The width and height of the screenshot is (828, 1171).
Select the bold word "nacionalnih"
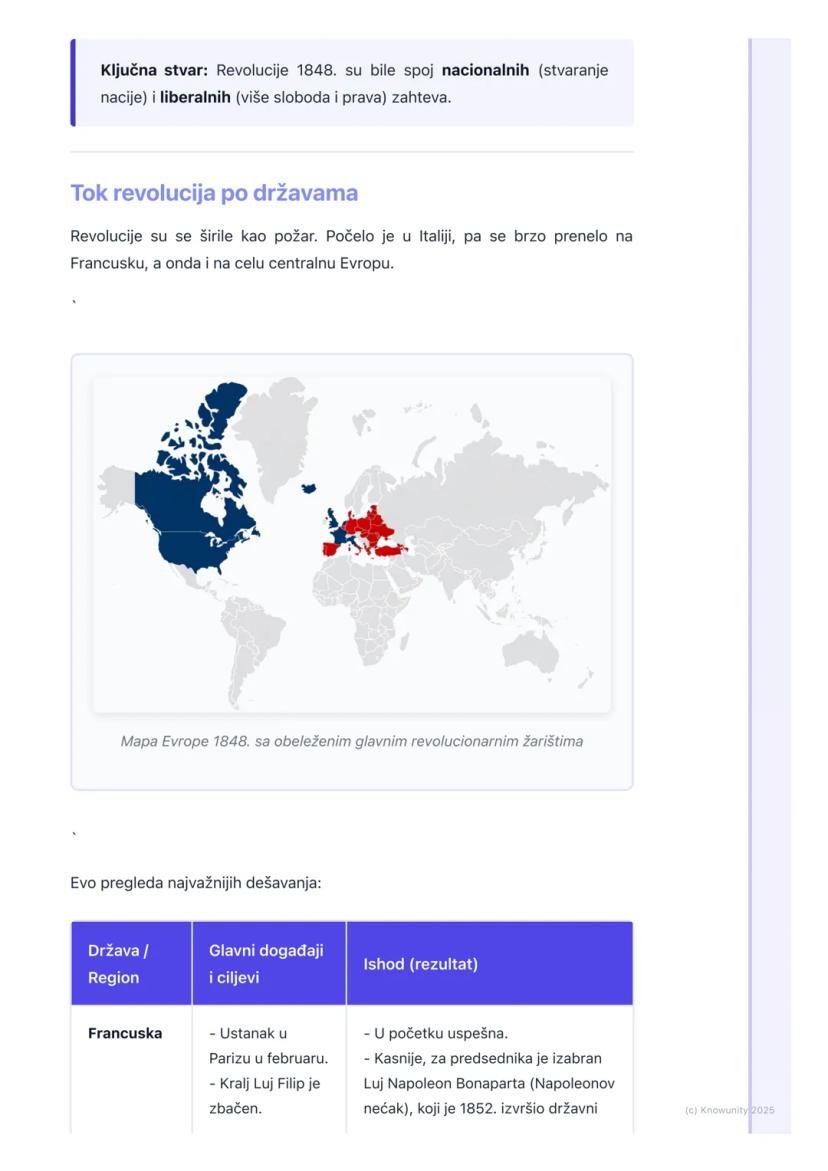(x=485, y=70)
